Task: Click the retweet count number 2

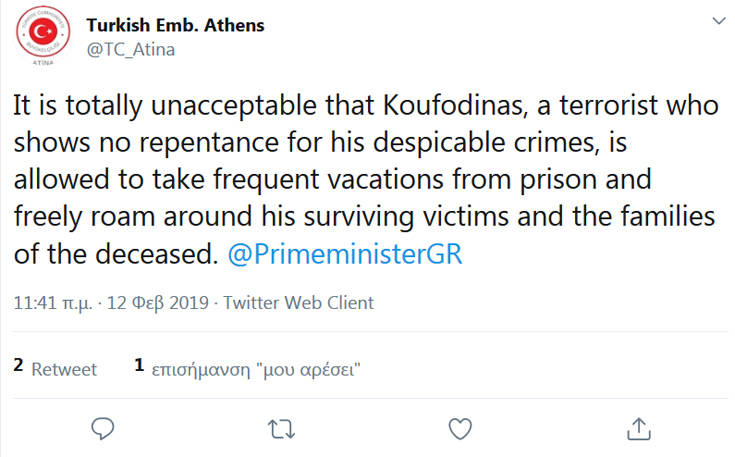Action: (19, 367)
